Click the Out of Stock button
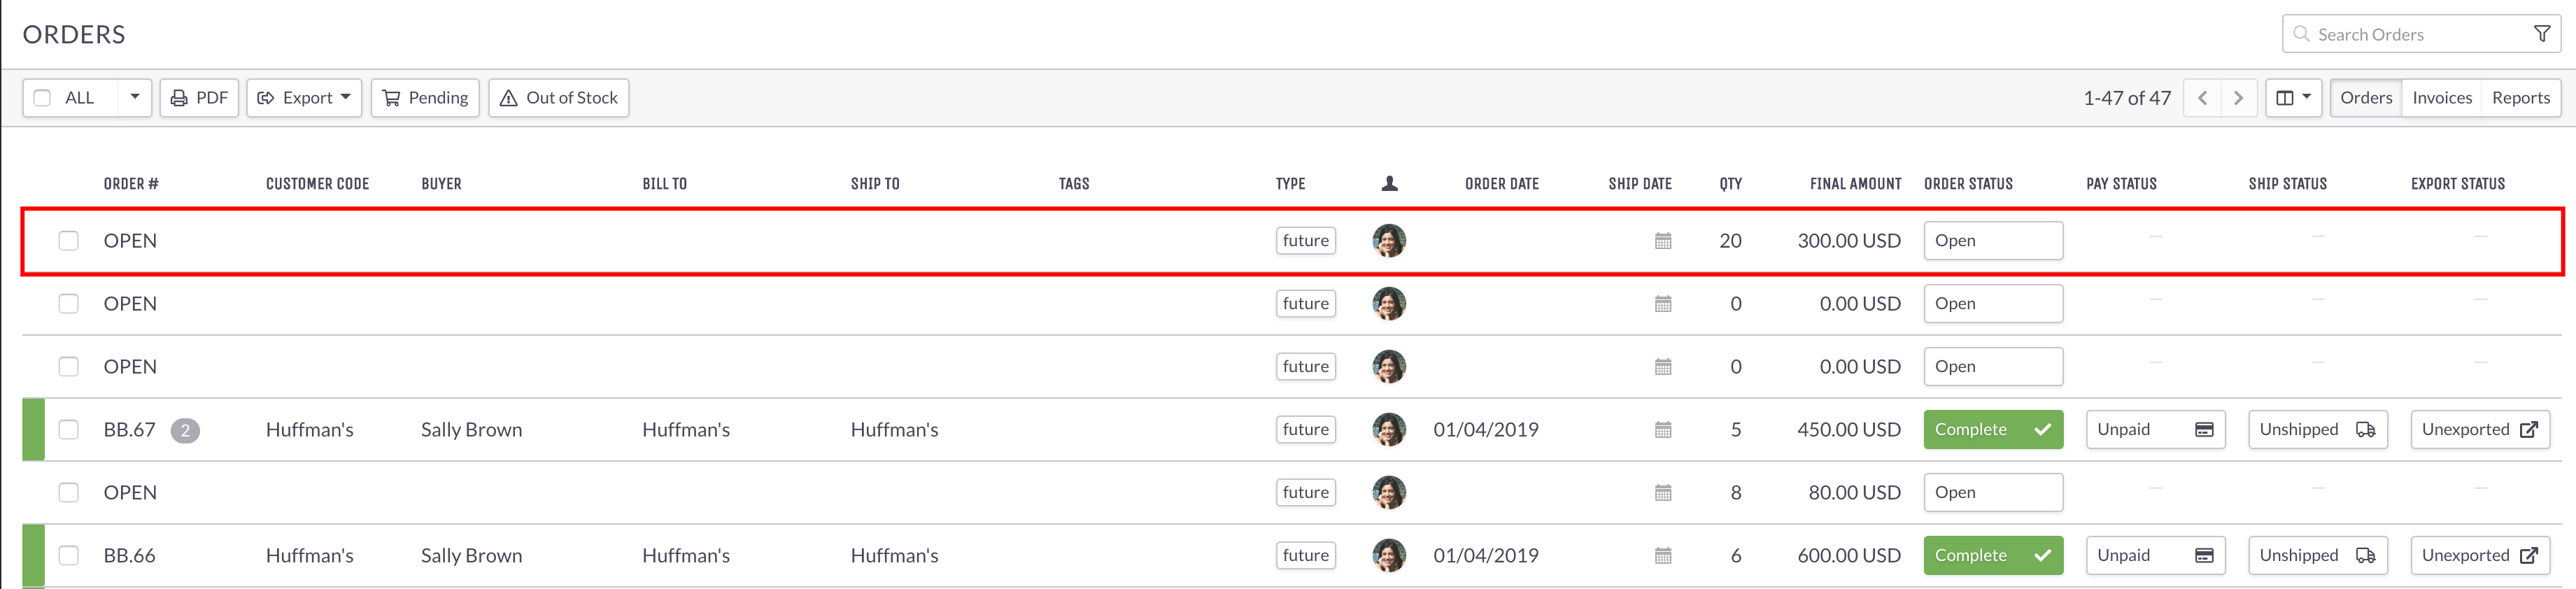 (x=559, y=98)
